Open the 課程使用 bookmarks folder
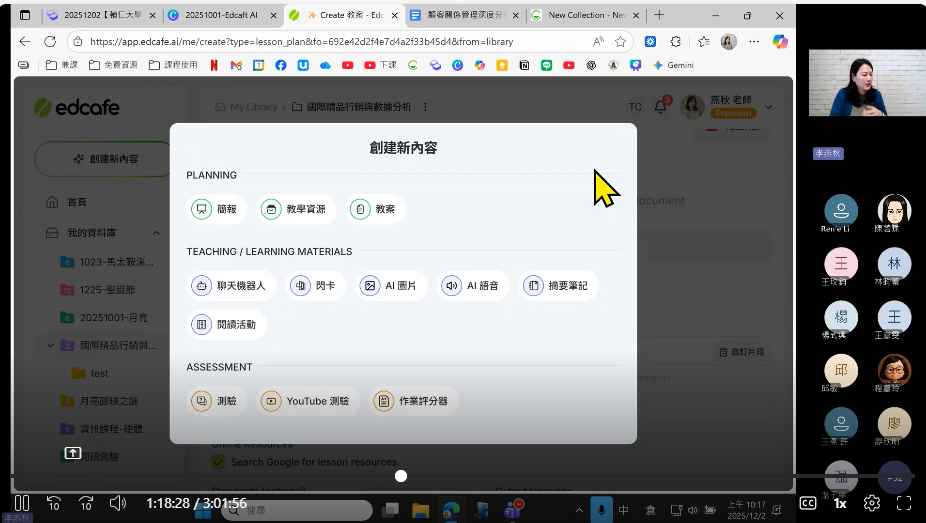Viewport: 926px width, 523px height. click(173, 66)
